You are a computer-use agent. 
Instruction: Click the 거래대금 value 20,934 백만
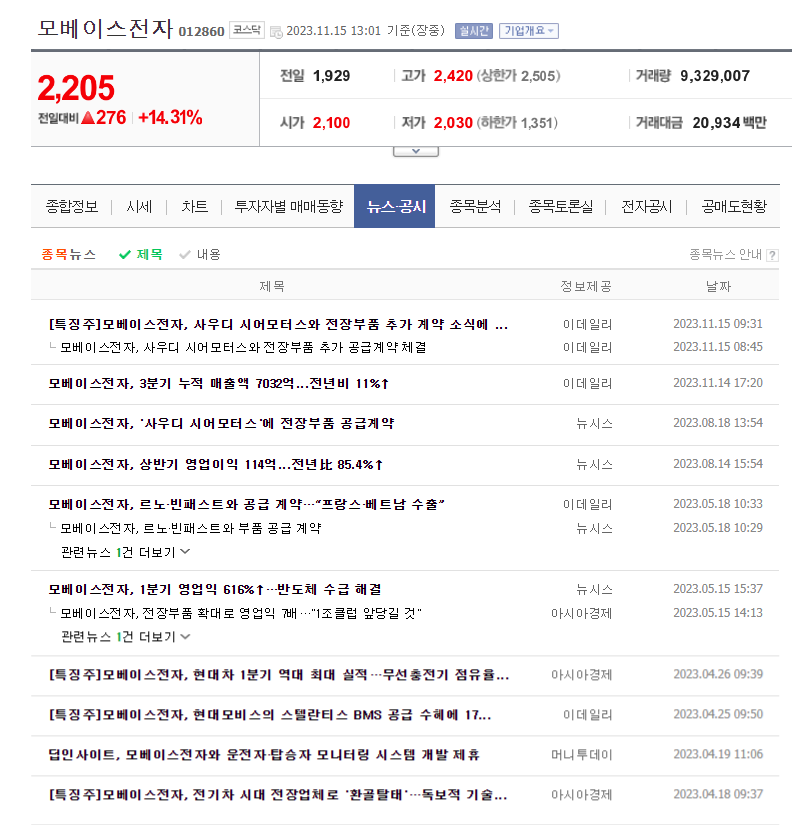point(729,123)
